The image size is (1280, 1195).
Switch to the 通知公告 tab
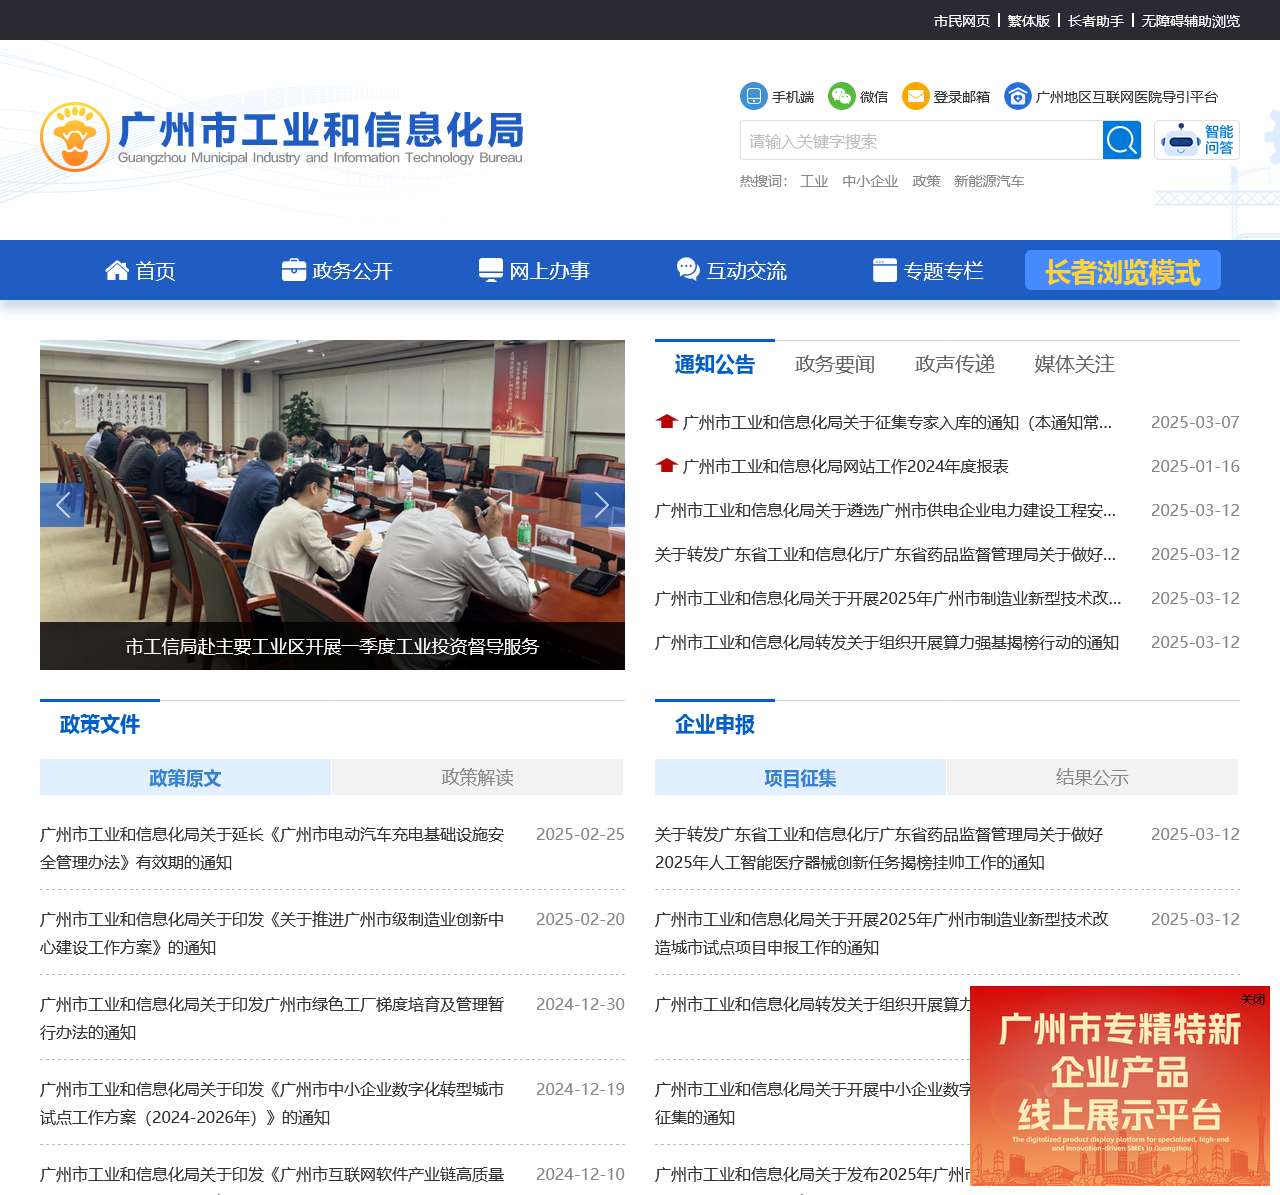click(x=715, y=364)
